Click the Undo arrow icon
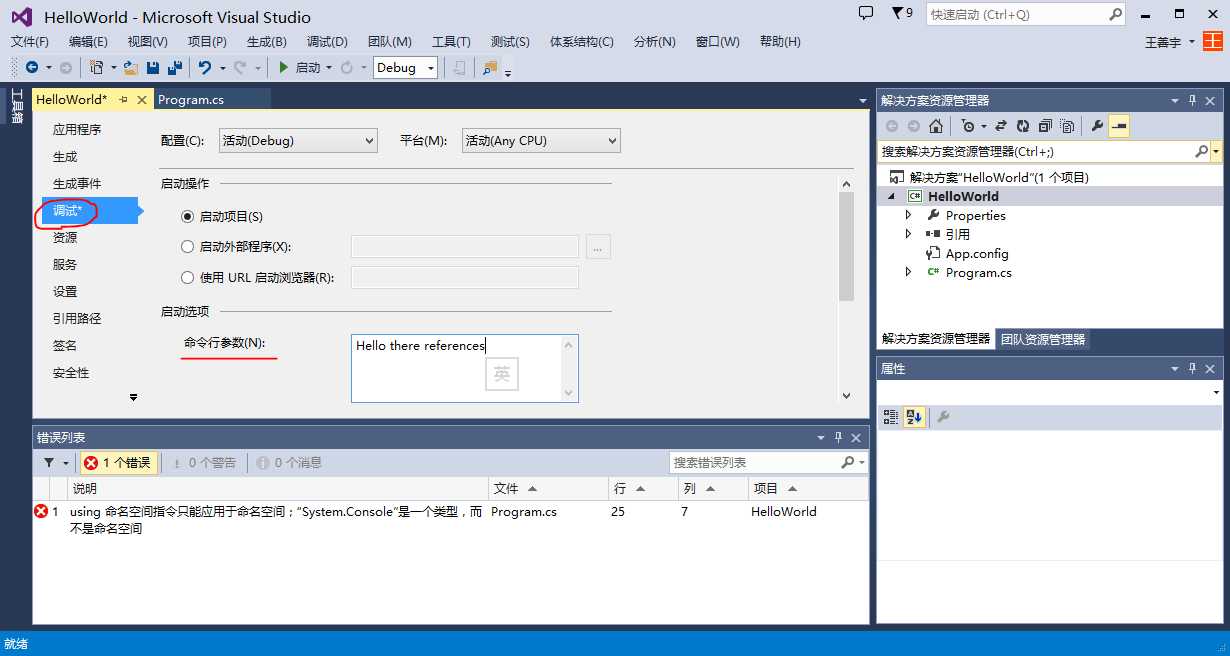The height and width of the screenshot is (656, 1230). [x=205, y=67]
